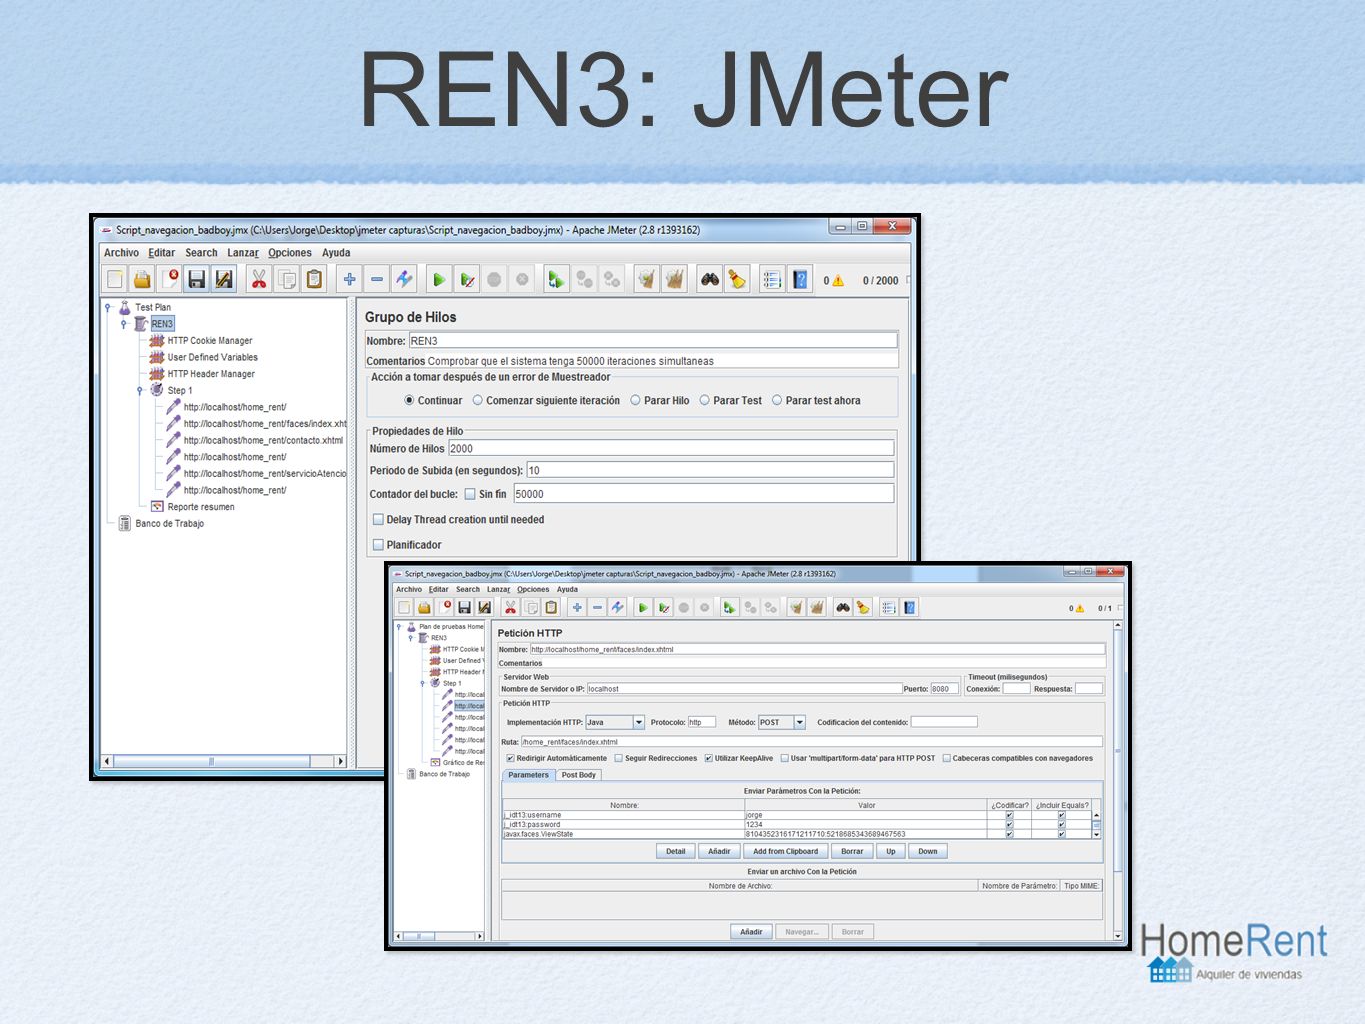Collapse the Step 1 node handle in the back window tree
Screen dimensions: 1365x1024
(140, 390)
